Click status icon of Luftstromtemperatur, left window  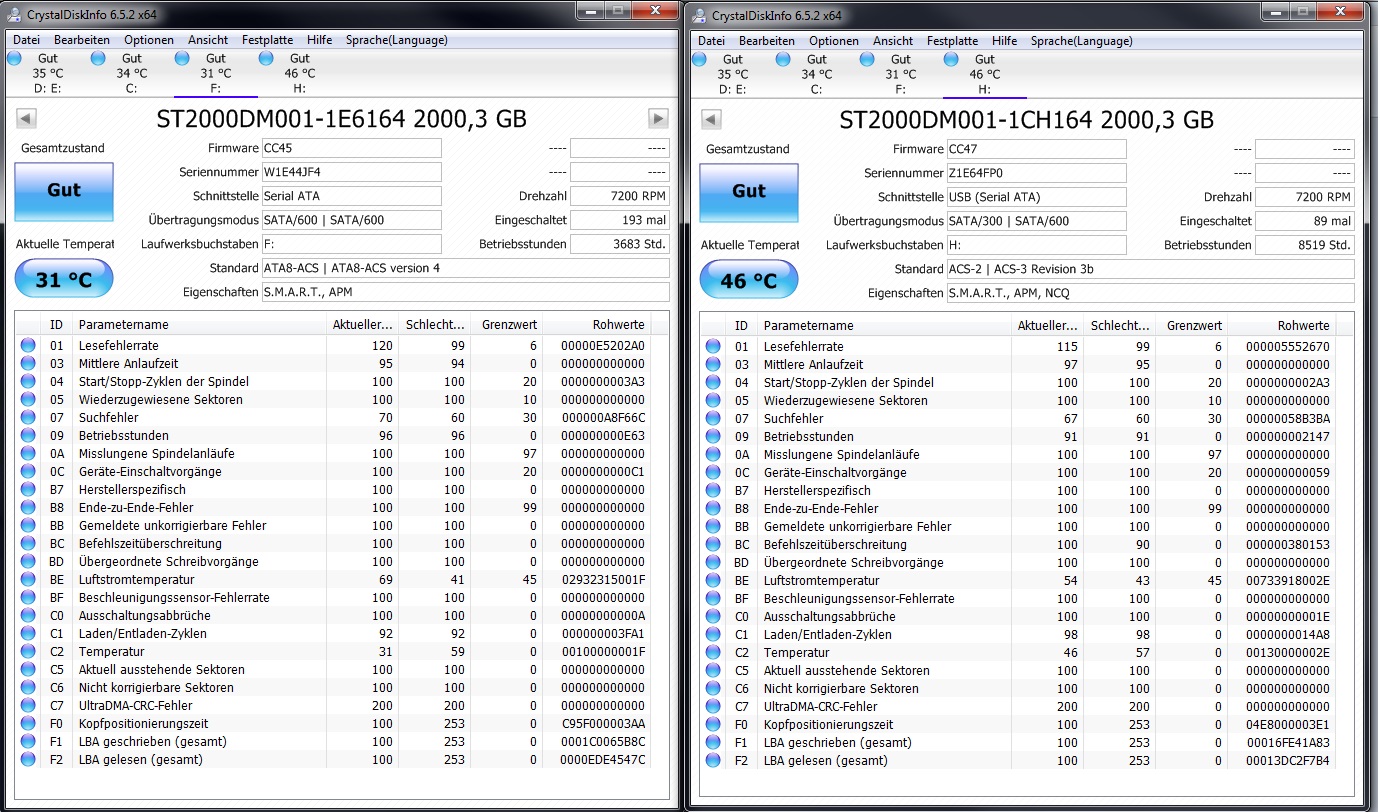tap(28, 579)
